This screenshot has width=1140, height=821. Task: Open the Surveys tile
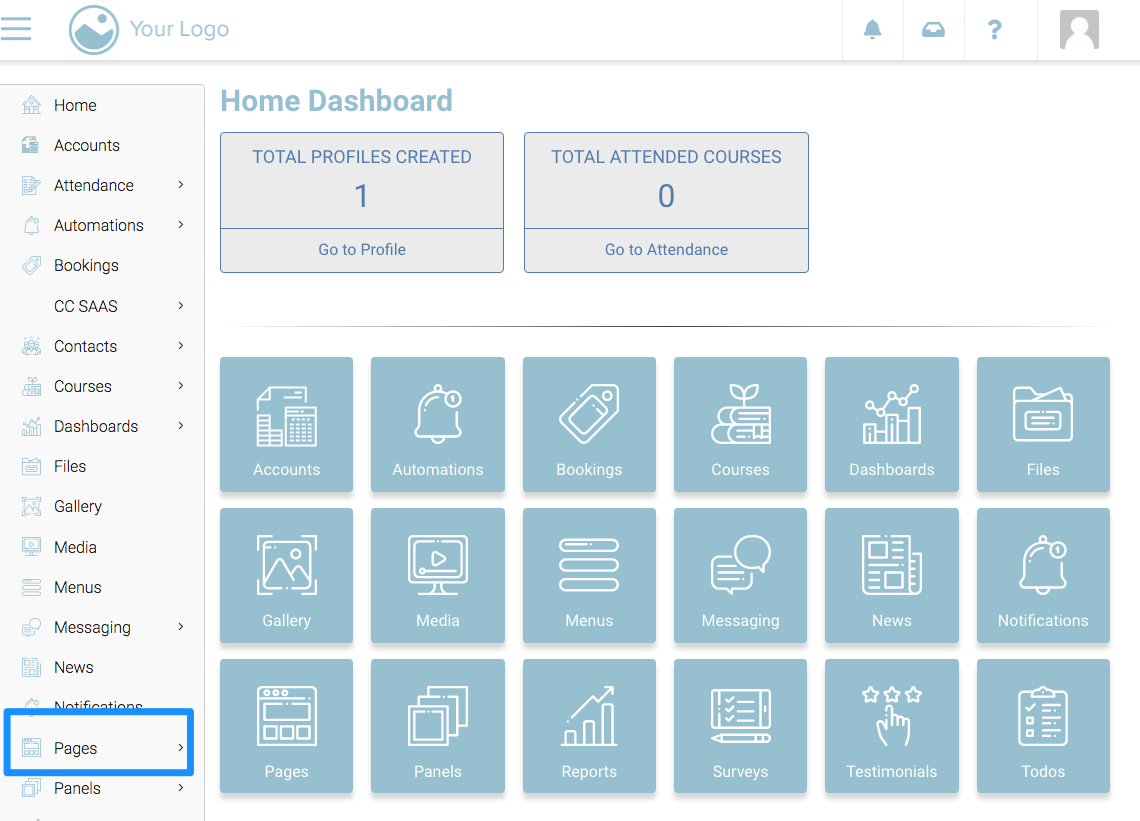coord(740,726)
